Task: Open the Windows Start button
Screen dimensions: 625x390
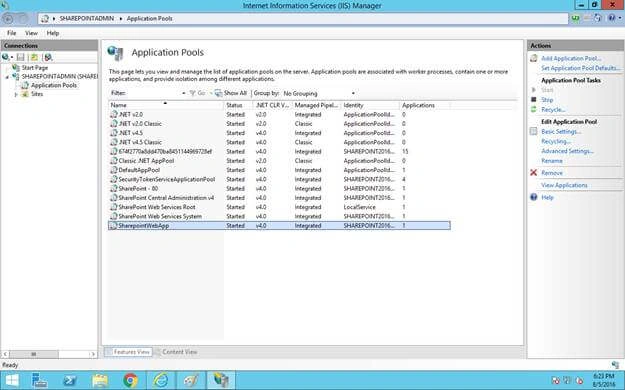Action: [x=12, y=380]
